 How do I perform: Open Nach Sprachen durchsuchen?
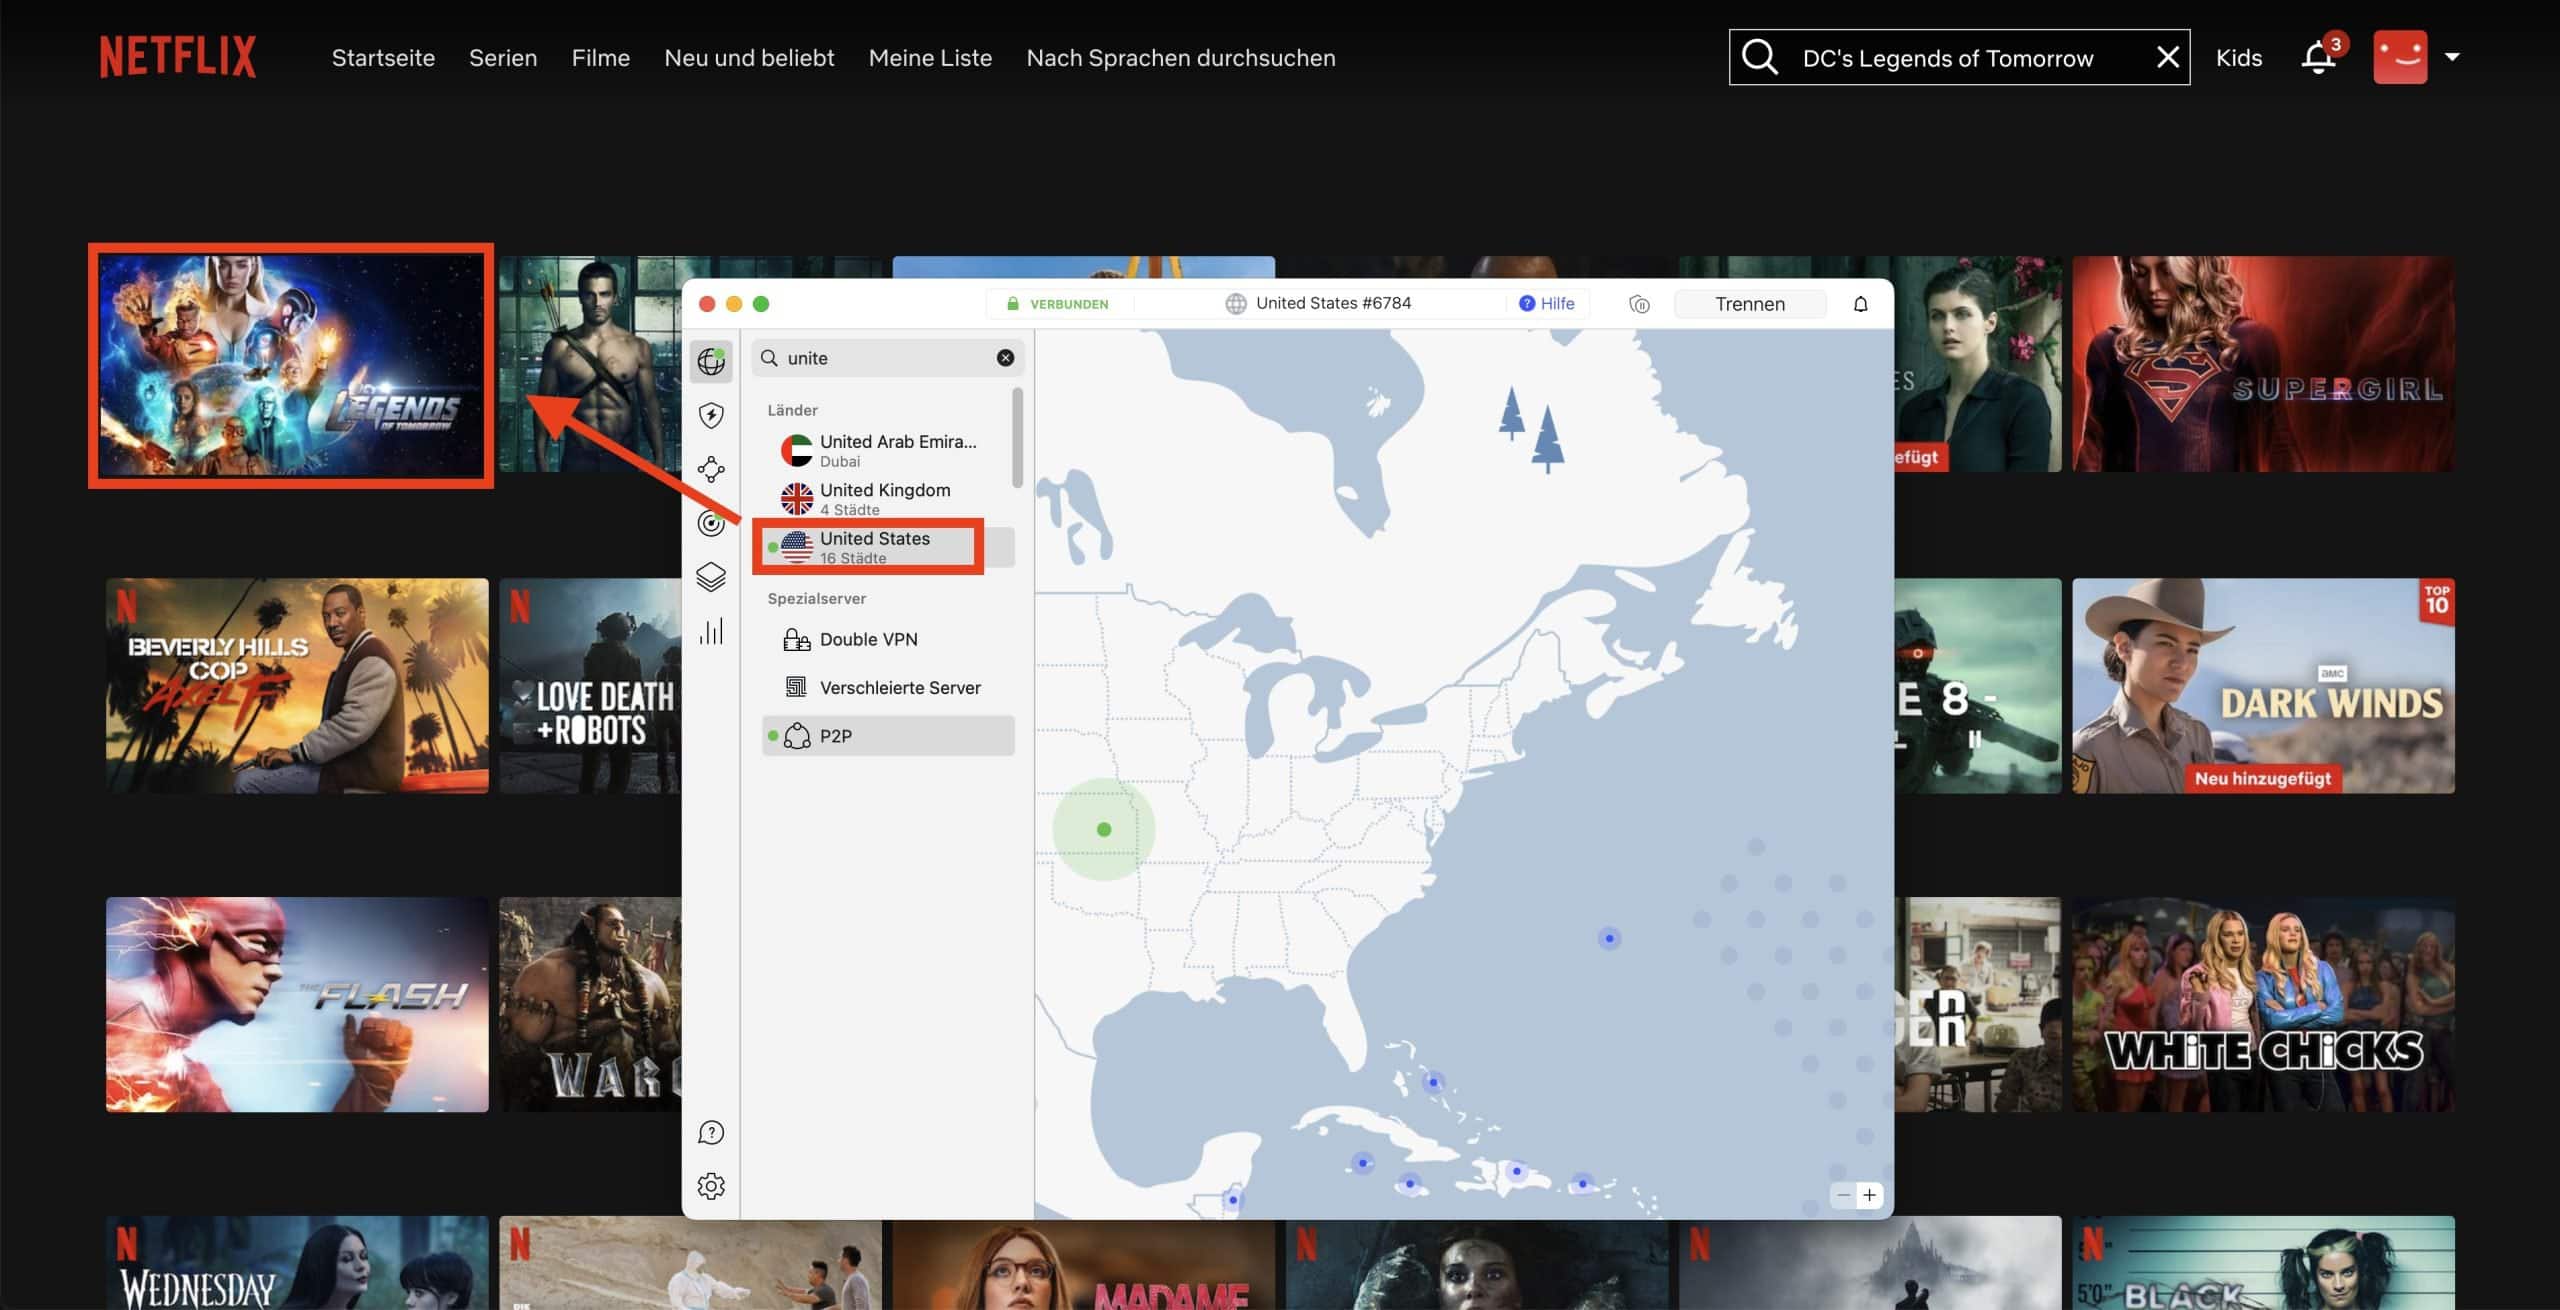point(1181,58)
